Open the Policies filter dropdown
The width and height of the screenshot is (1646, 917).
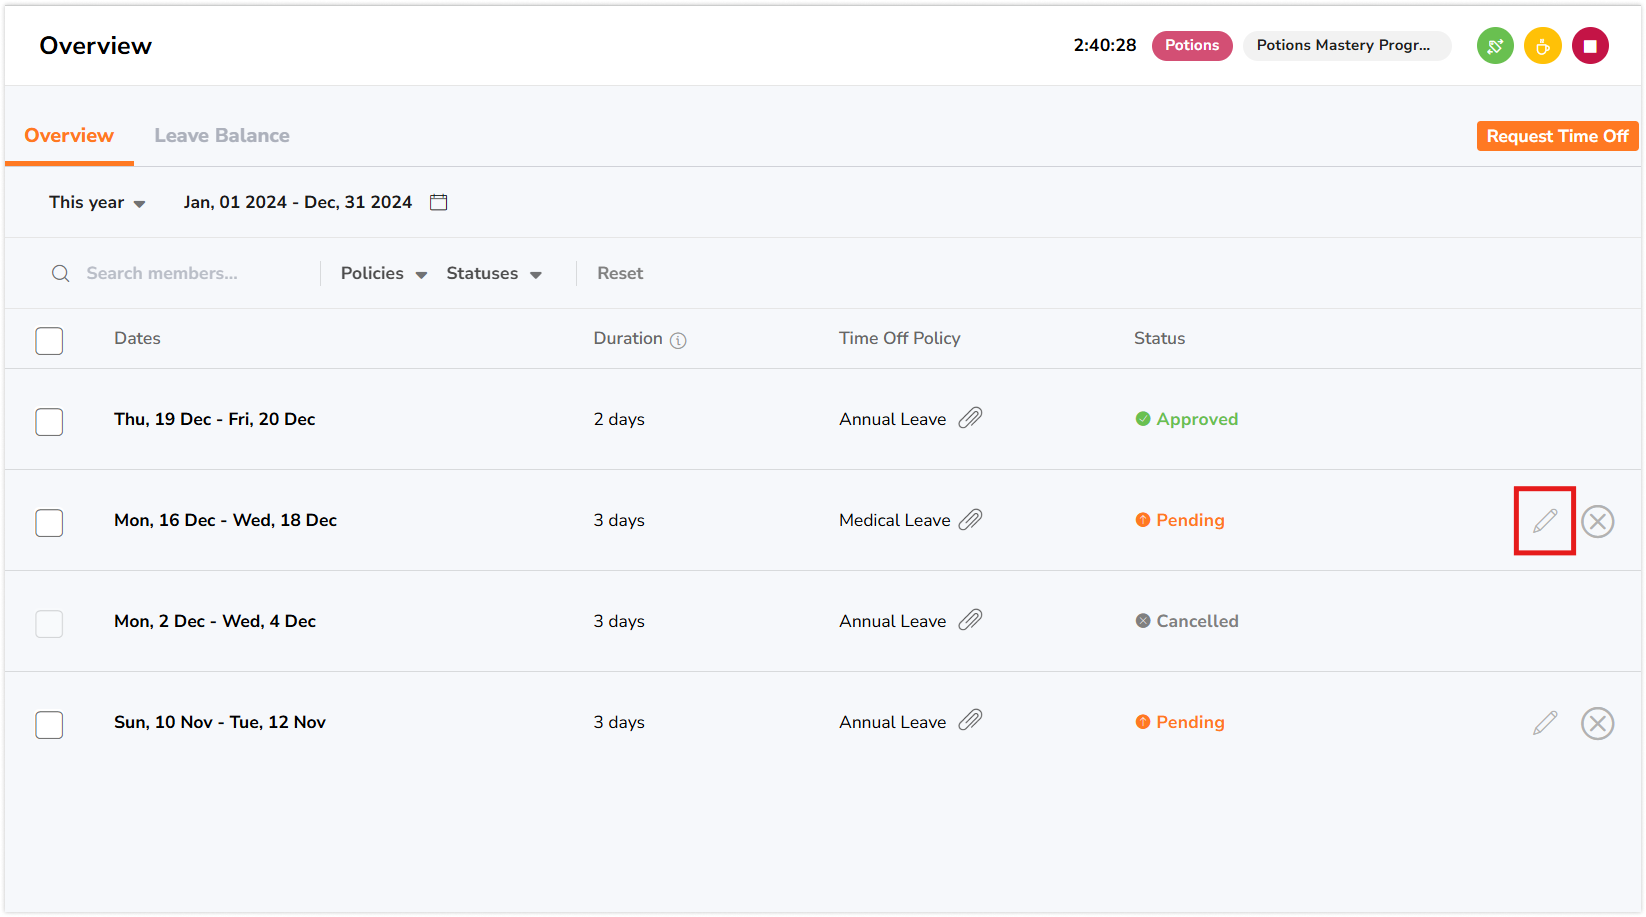(x=384, y=273)
